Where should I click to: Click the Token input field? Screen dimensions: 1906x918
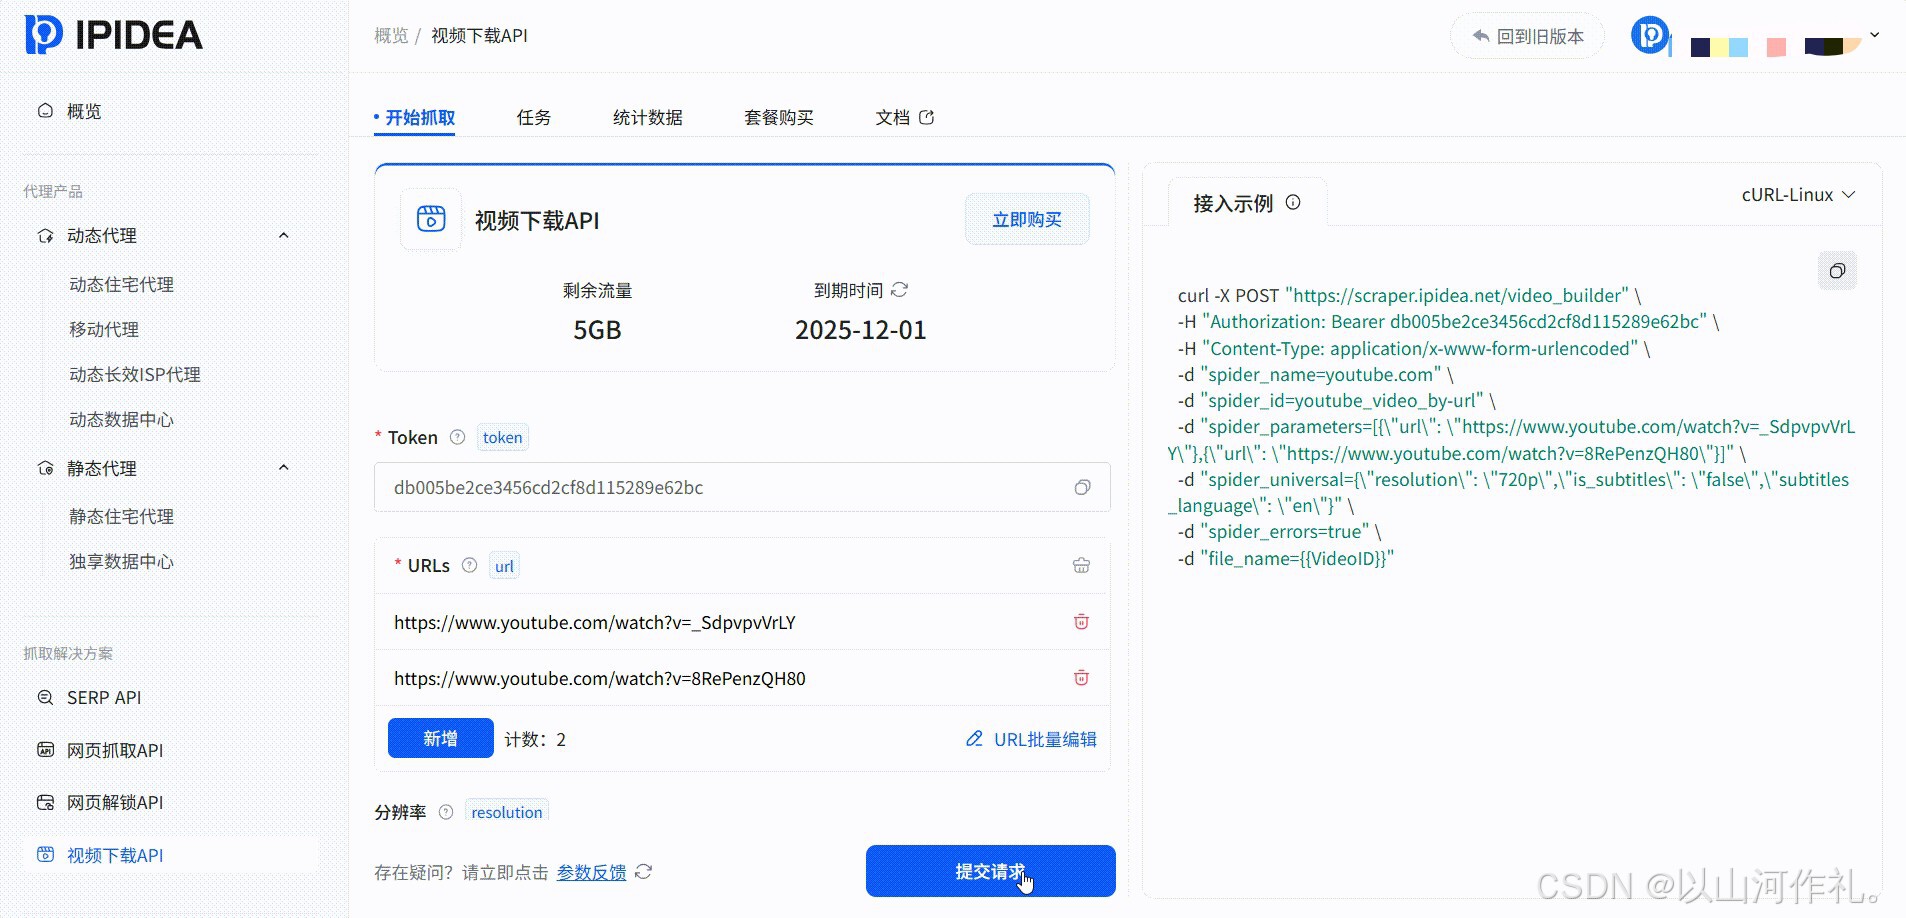[x=742, y=487]
